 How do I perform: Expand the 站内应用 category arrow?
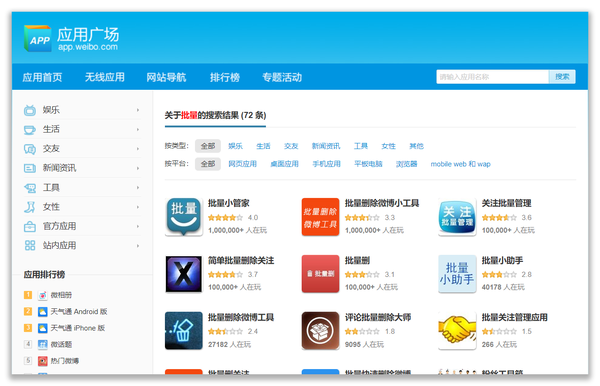[x=138, y=246]
